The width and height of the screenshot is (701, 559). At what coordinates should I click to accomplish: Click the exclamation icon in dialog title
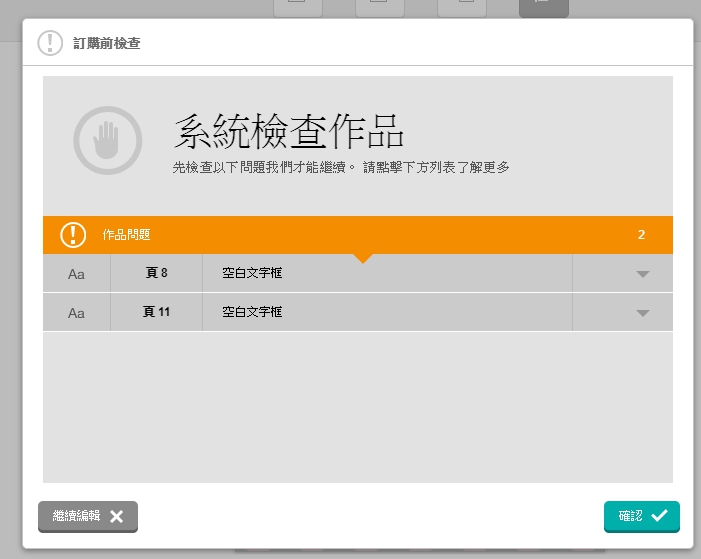[50, 43]
